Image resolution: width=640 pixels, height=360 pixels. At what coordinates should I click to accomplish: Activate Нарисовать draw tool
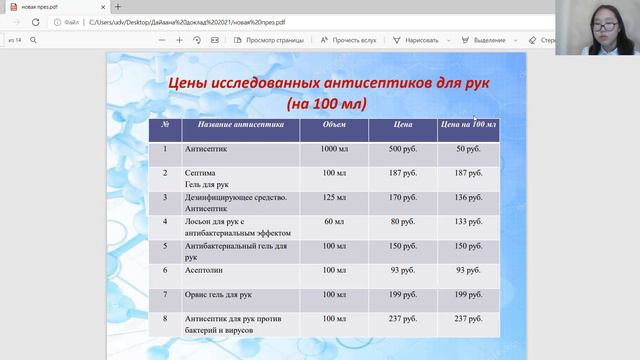click(416, 40)
